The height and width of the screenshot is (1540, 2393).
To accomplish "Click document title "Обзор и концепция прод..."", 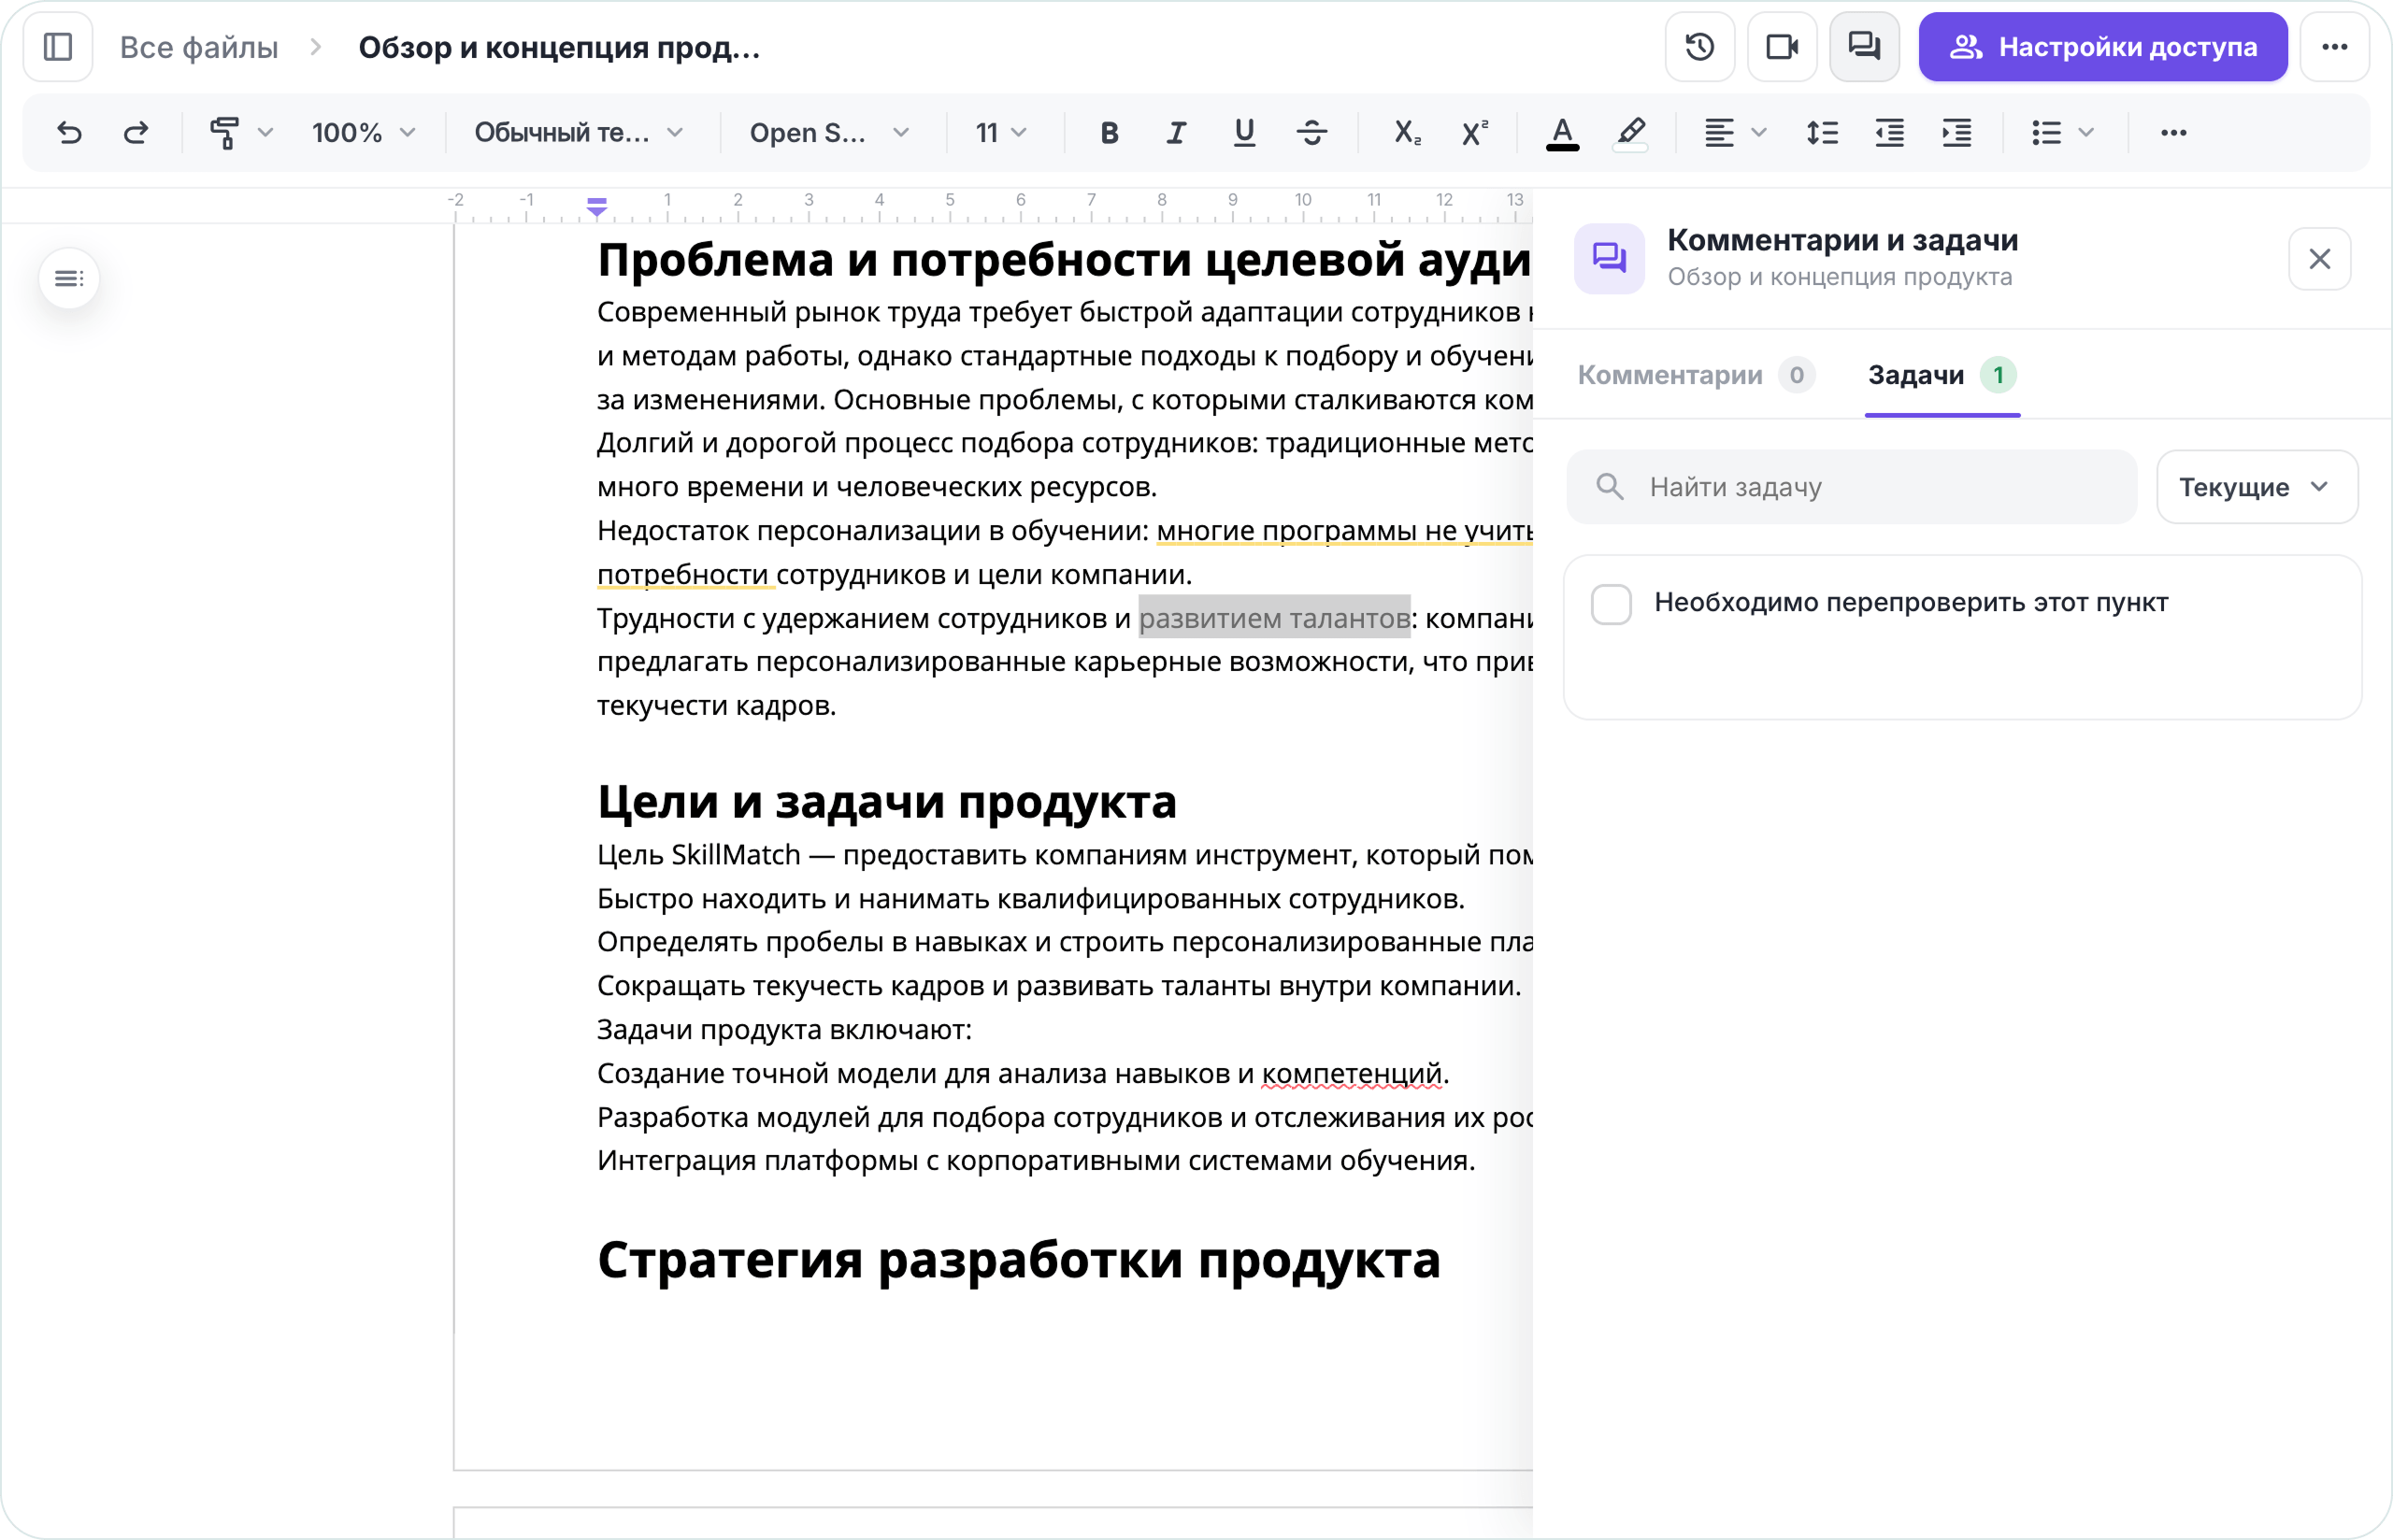I will pos(559,47).
